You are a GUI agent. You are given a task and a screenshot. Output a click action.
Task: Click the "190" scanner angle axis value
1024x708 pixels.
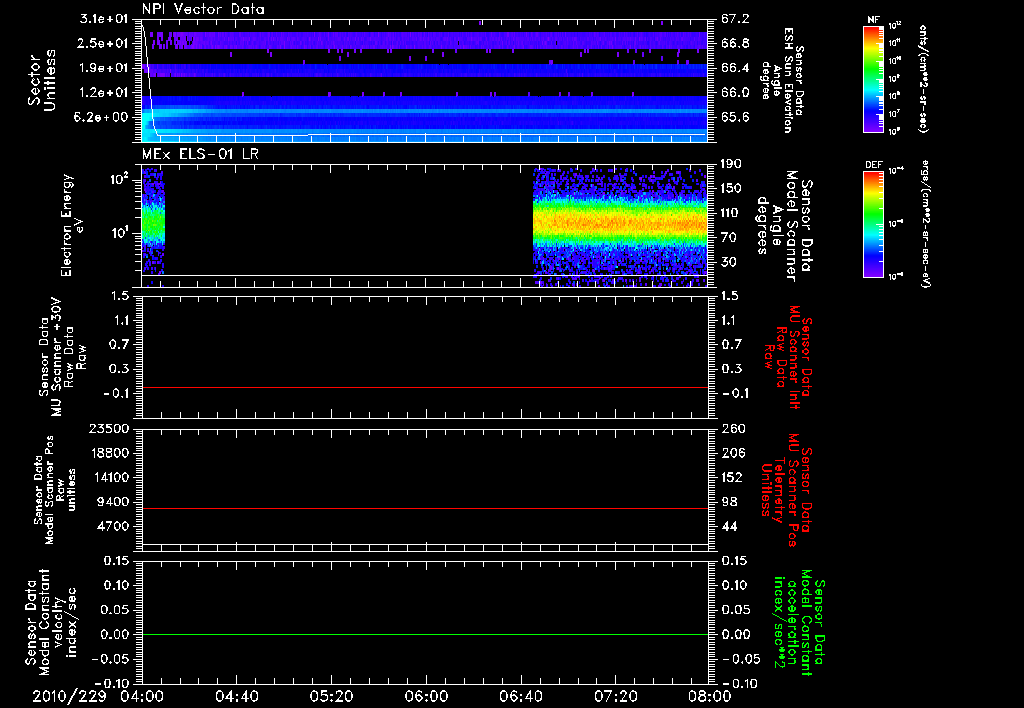(x=733, y=164)
